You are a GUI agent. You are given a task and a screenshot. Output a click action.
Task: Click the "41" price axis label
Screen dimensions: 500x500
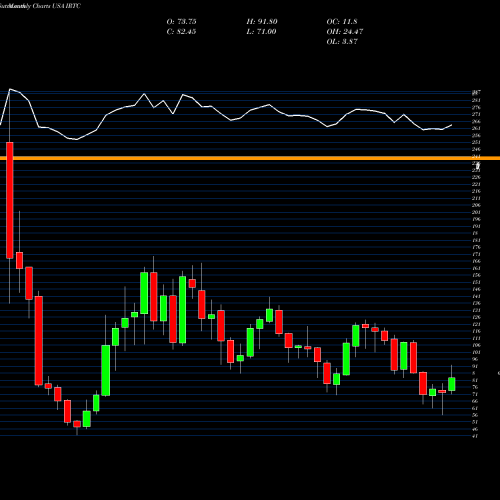click(475, 436)
